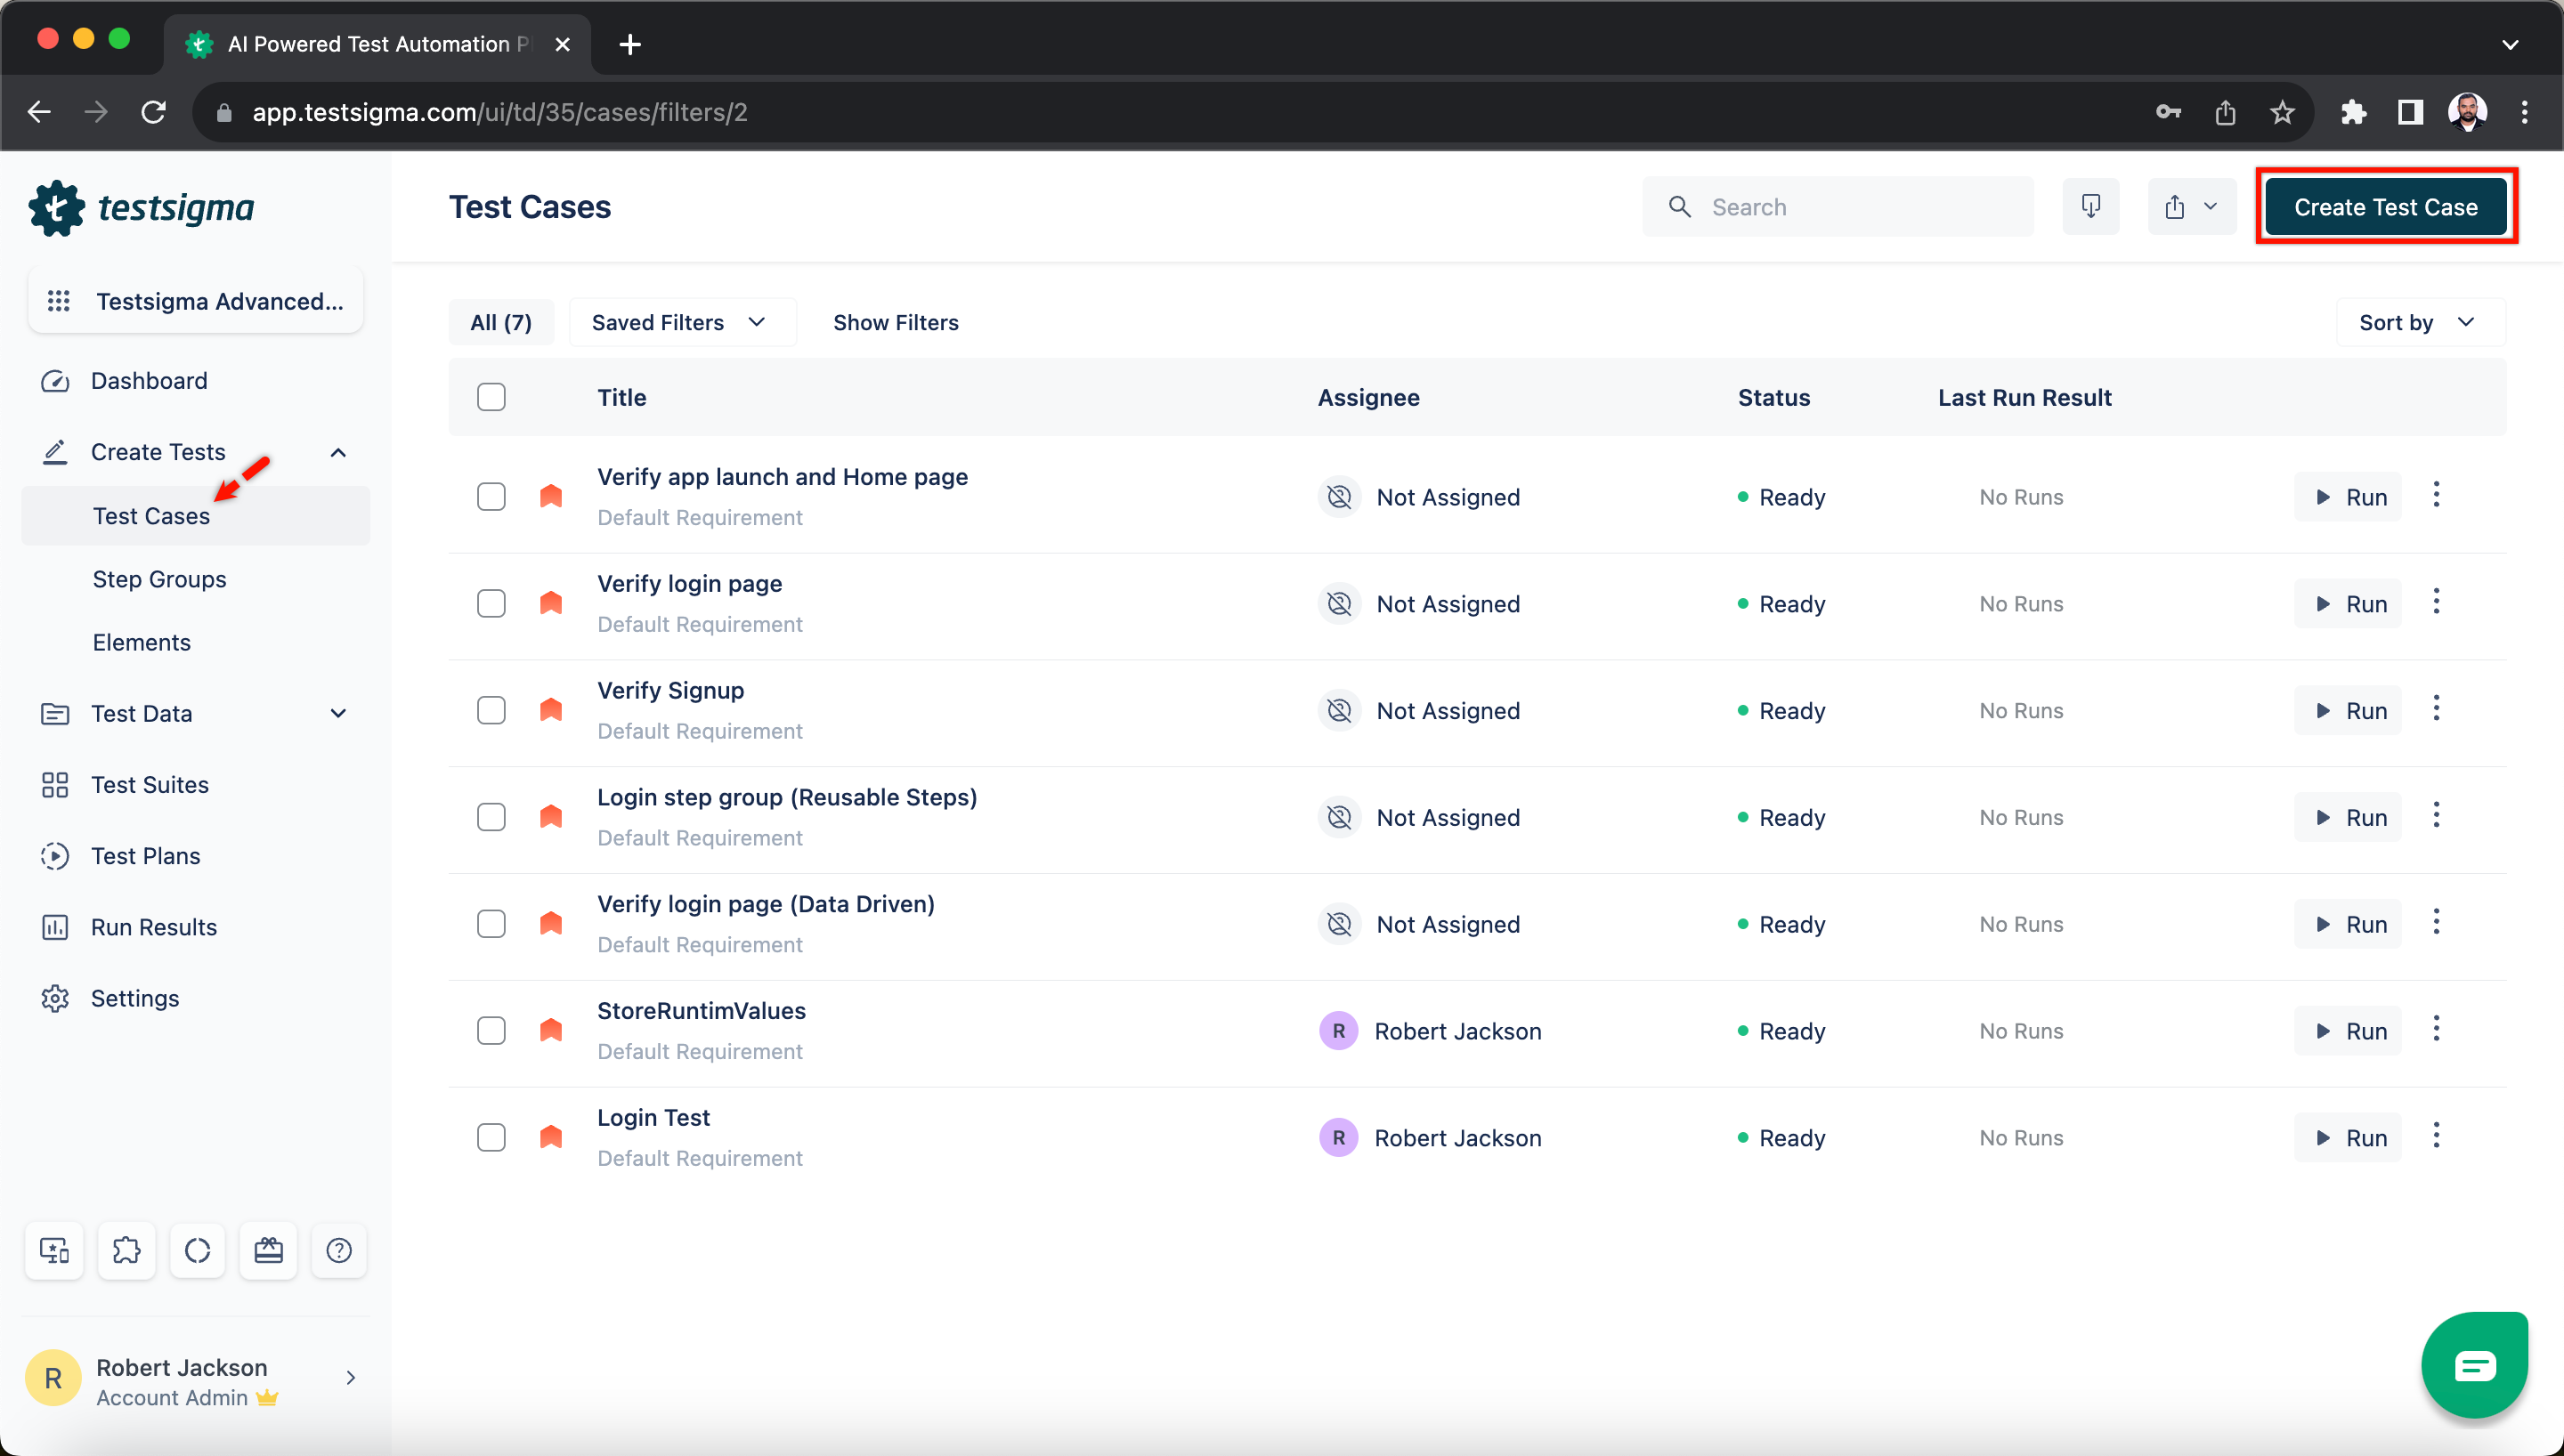The width and height of the screenshot is (2564, 1456).
Task: Click the export/share icon in toolbar
Action: pos(2179,206)
